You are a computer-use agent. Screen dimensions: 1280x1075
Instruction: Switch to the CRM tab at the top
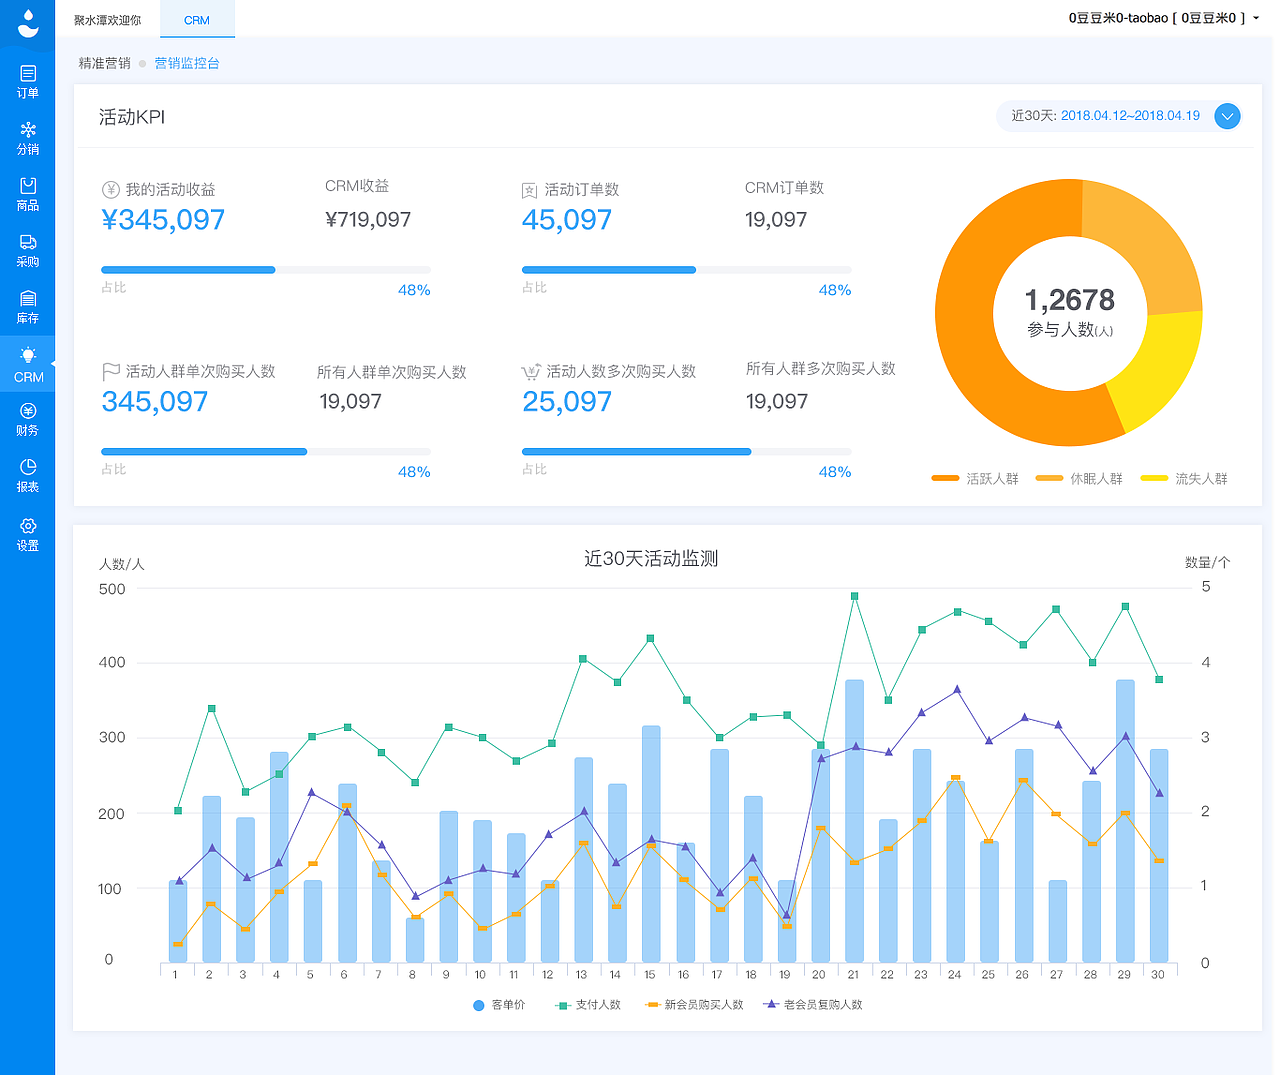tap(197, 19)
